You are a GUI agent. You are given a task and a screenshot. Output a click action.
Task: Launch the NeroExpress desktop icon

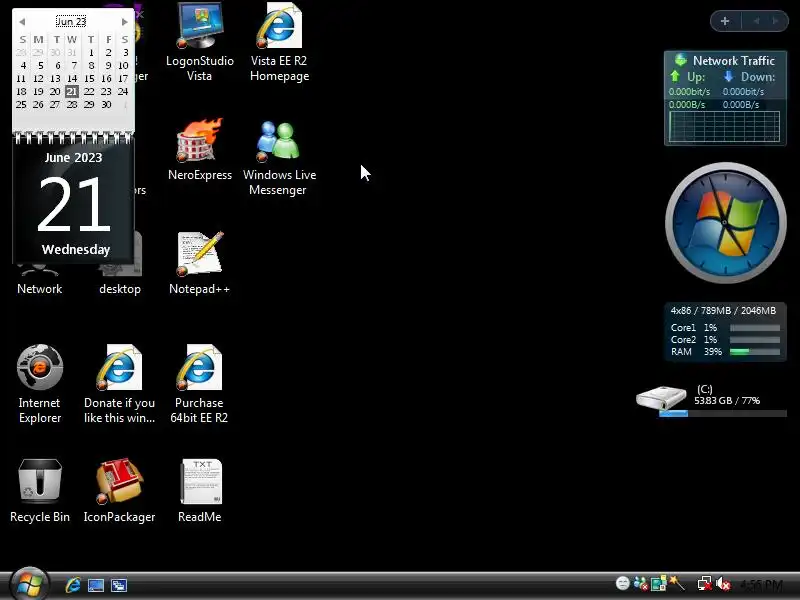pyautogui.click(x=199, y=149)
